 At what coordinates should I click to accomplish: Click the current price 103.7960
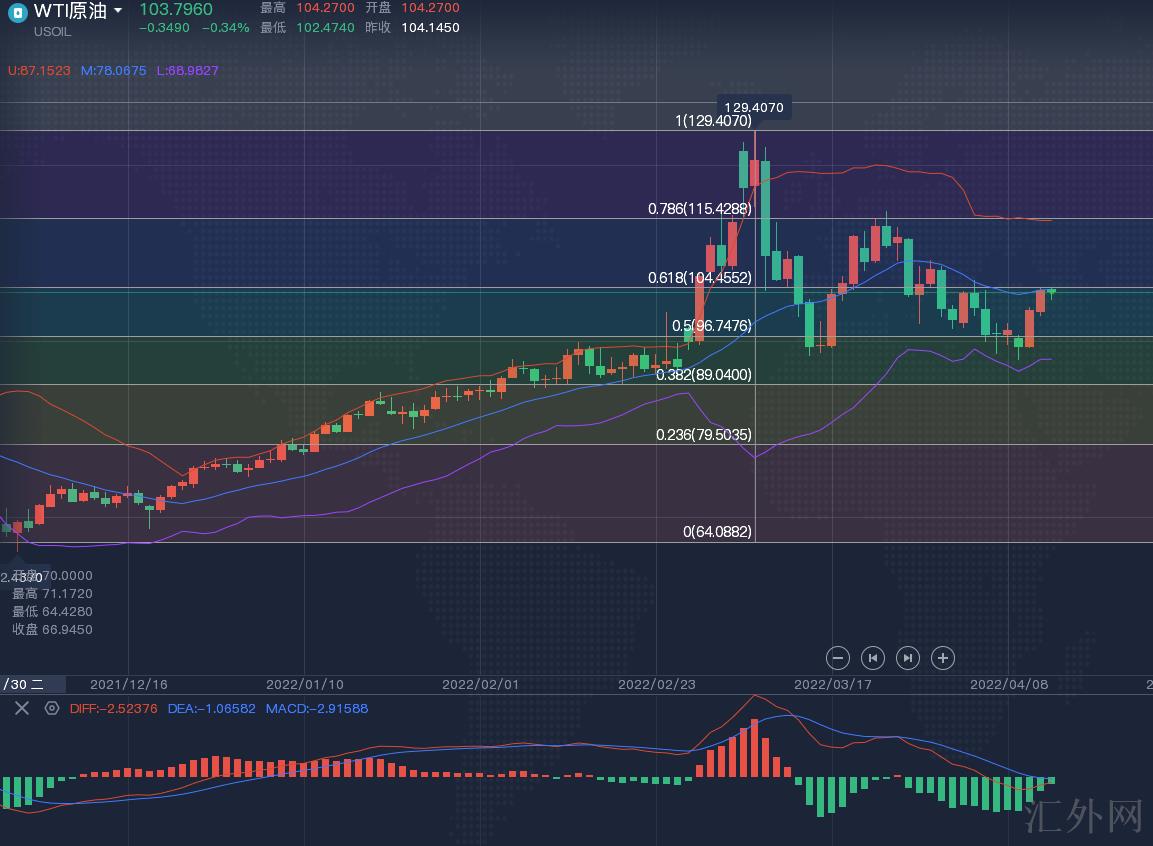176,10
